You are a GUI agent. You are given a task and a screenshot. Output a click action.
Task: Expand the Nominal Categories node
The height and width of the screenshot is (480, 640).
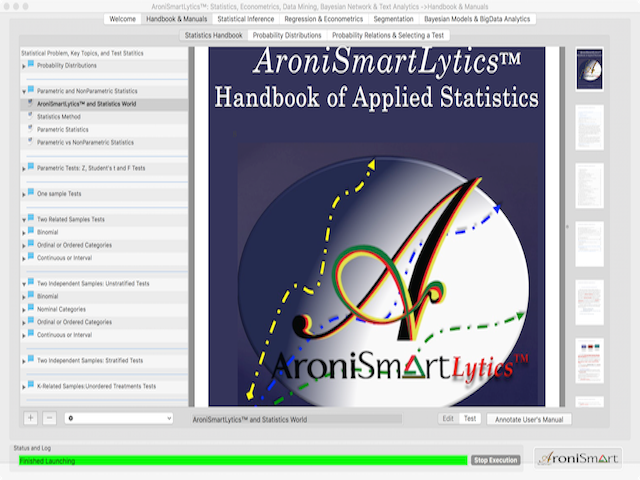24,310
